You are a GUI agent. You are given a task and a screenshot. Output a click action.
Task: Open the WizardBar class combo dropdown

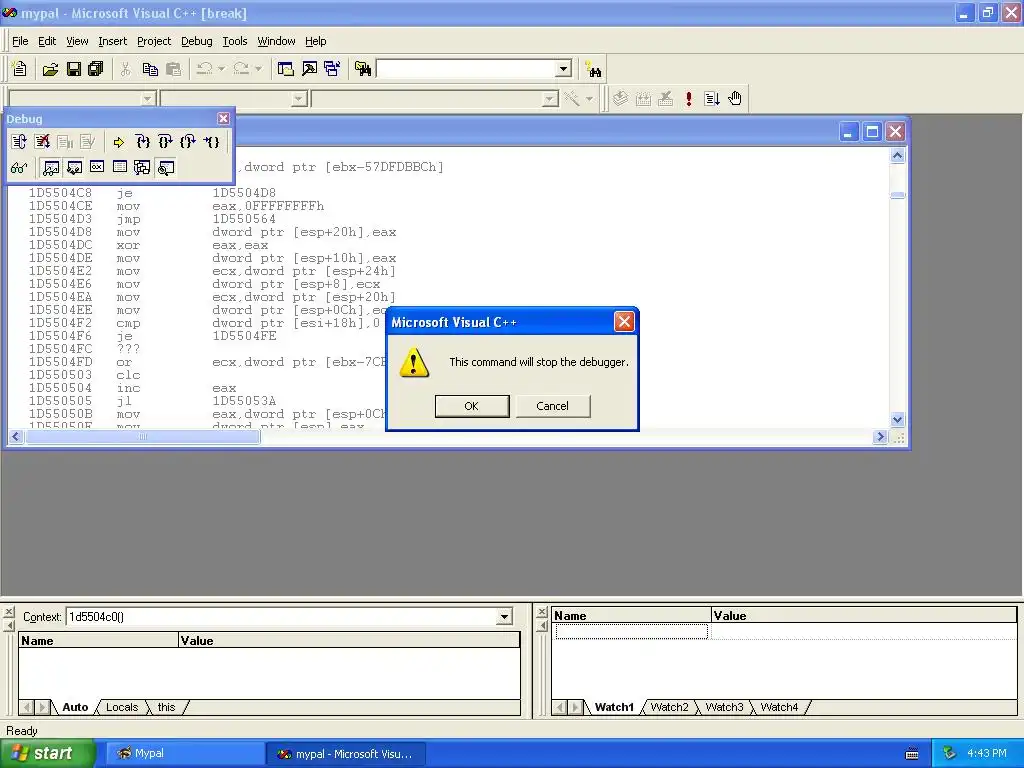[148, 99]
